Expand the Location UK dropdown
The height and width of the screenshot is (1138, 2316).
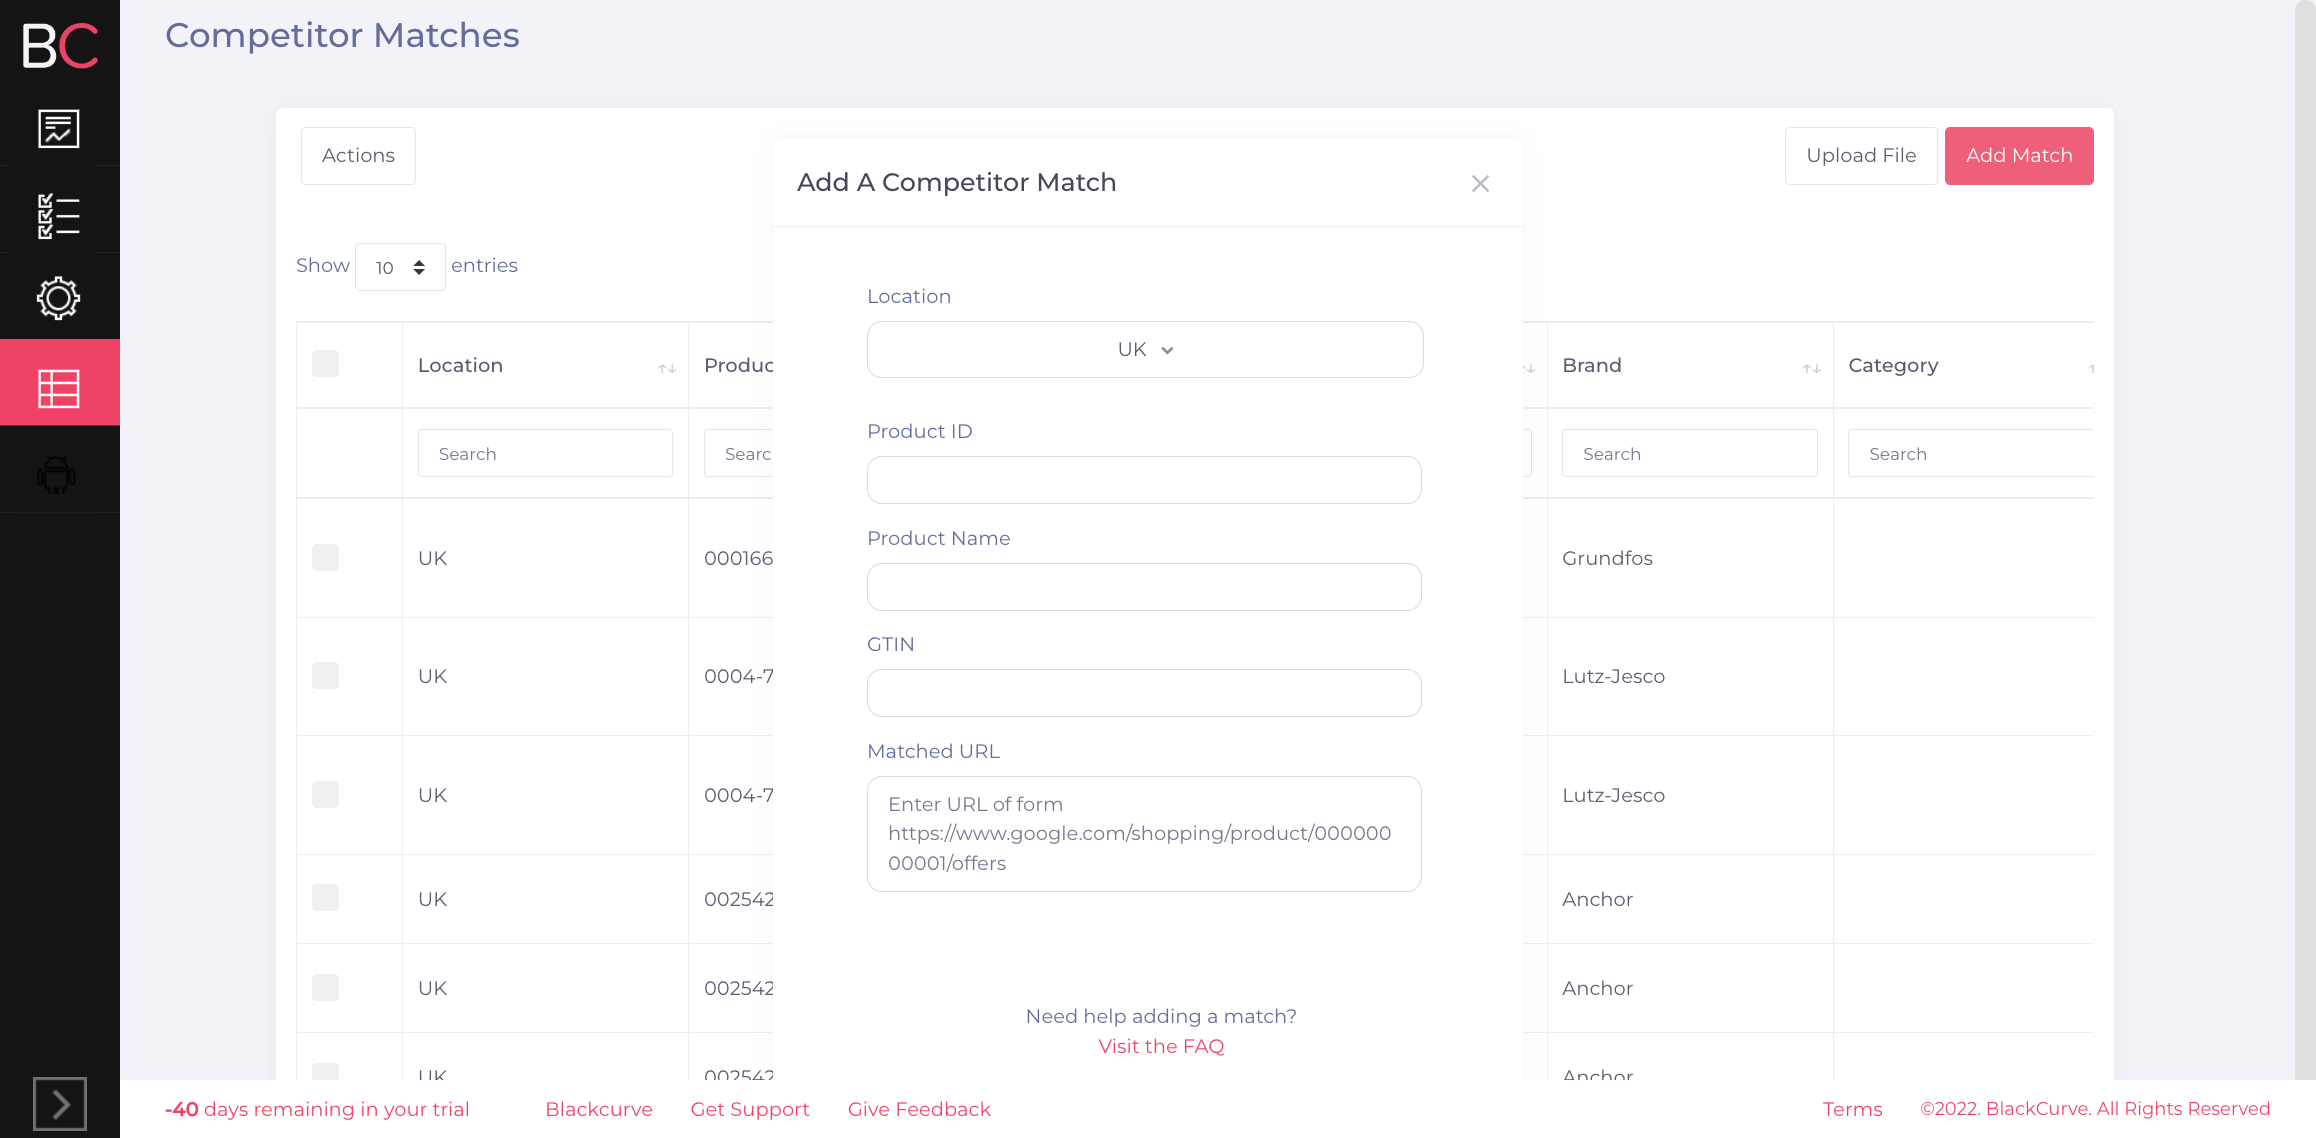(1145, 349)
